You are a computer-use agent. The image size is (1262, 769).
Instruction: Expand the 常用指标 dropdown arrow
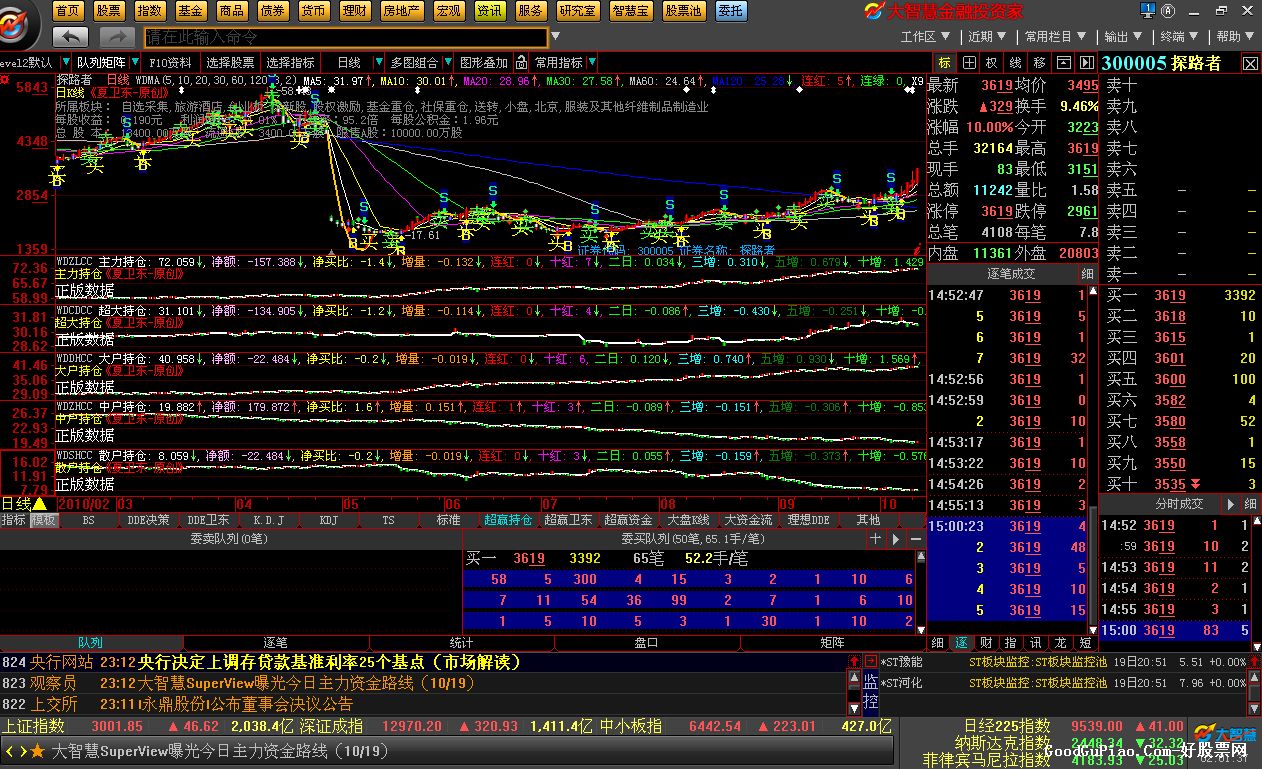(592, 62)
